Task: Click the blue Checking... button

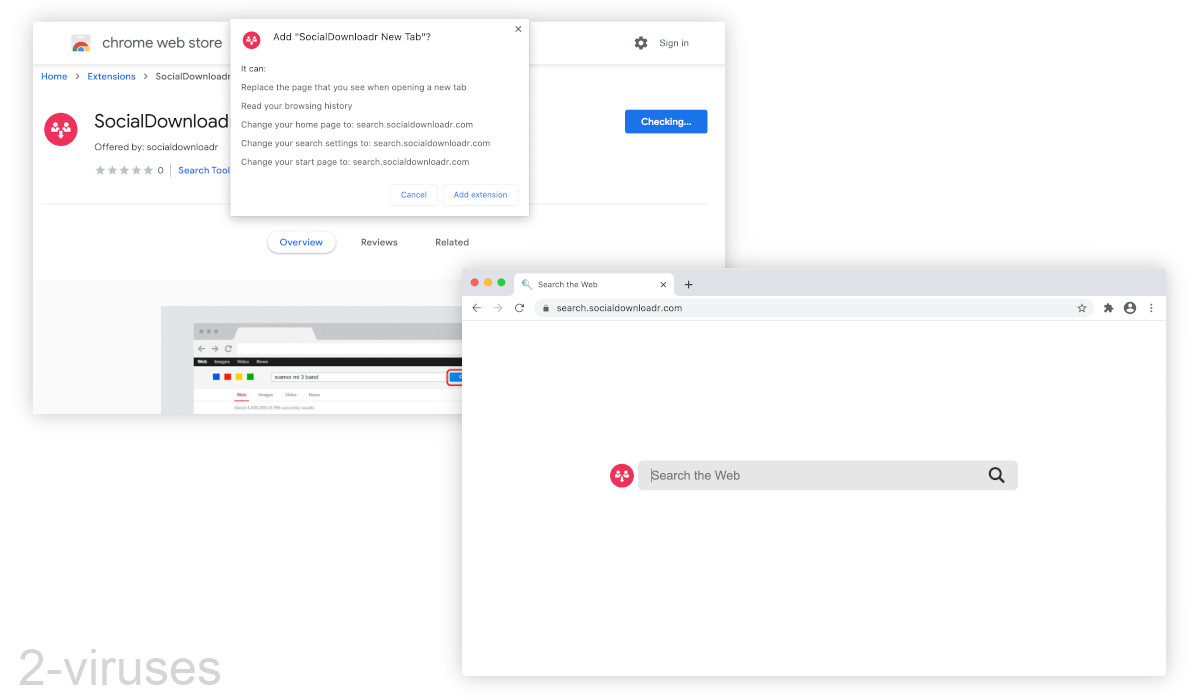Action: [x=666, y=121]
